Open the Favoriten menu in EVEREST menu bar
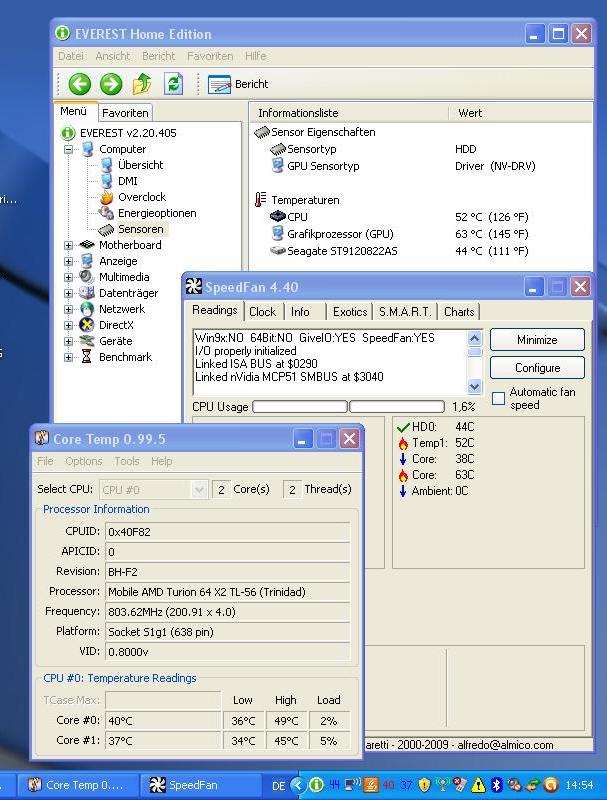607x800 pixels. (x=210, y=56)
